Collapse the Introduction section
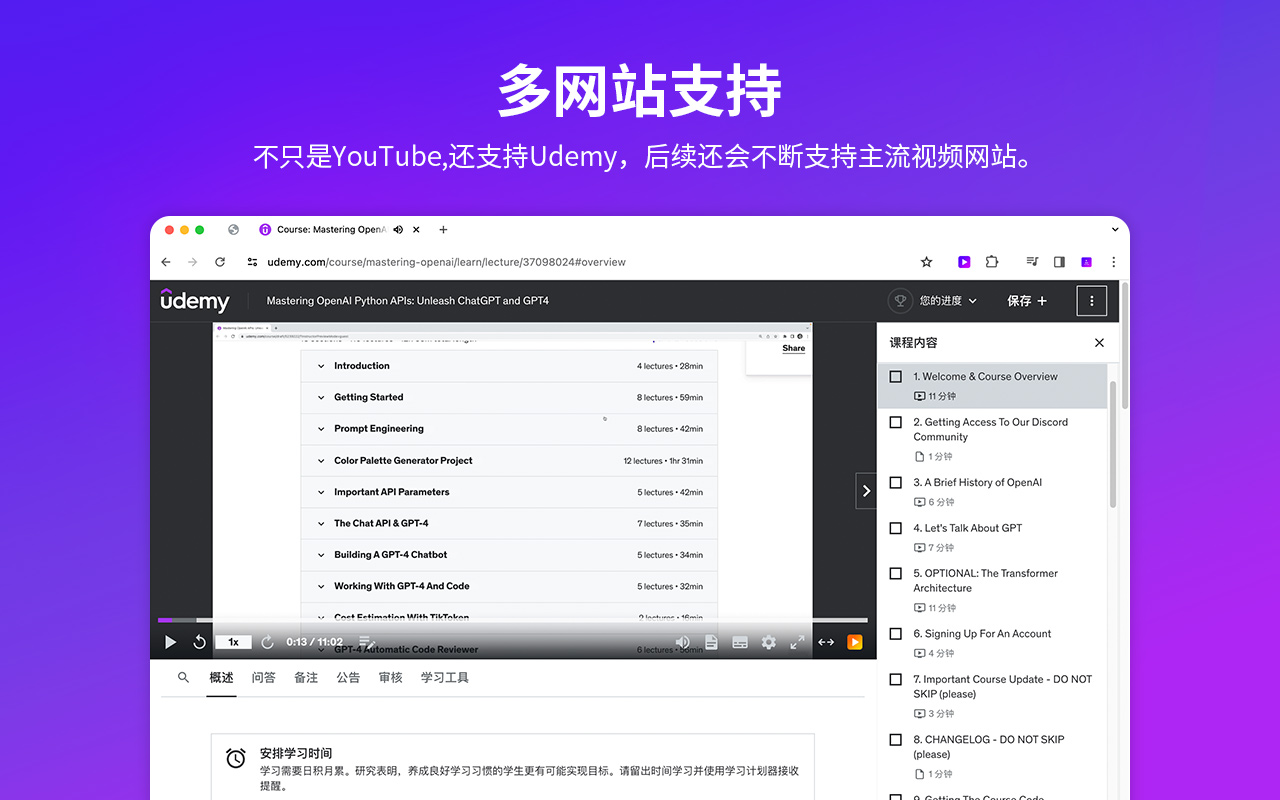The height and width of the screenshot is (800, 1280). coord(322,365)
